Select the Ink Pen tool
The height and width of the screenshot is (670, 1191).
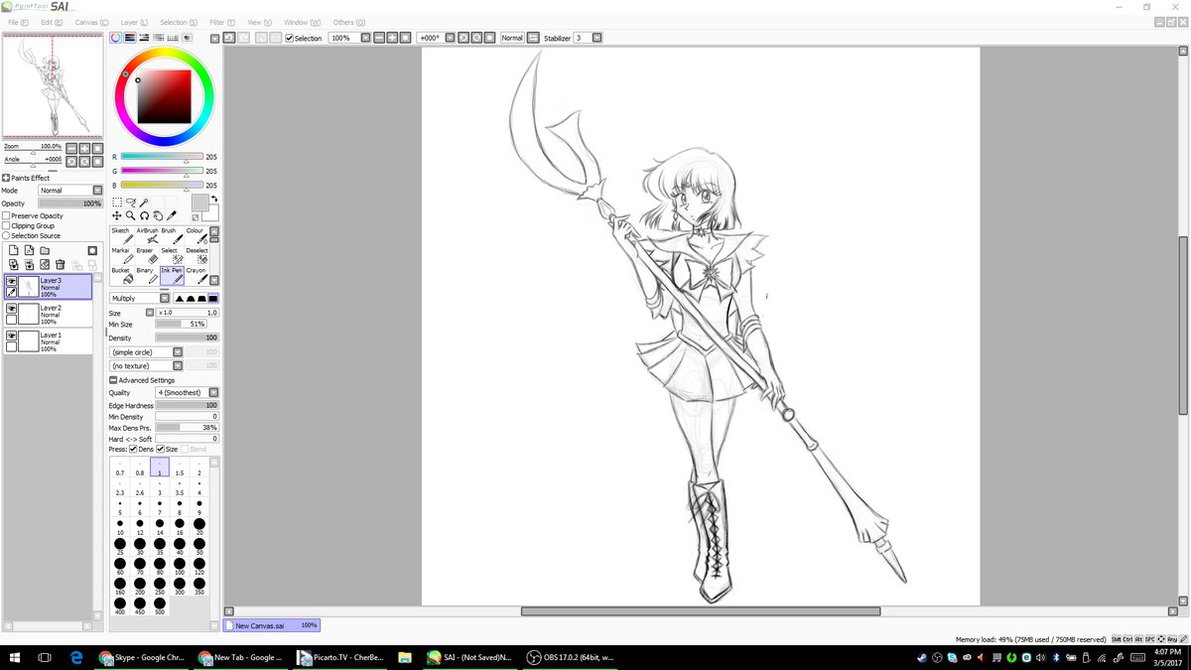click(172, 275)
